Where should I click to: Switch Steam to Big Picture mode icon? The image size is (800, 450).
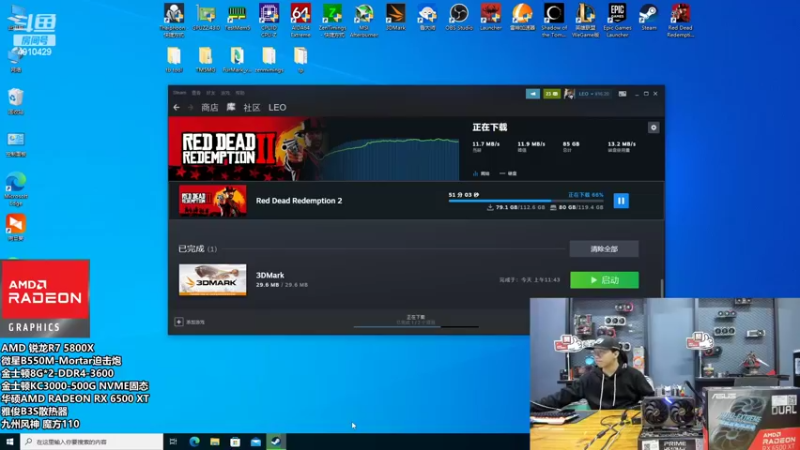[622, 94]
